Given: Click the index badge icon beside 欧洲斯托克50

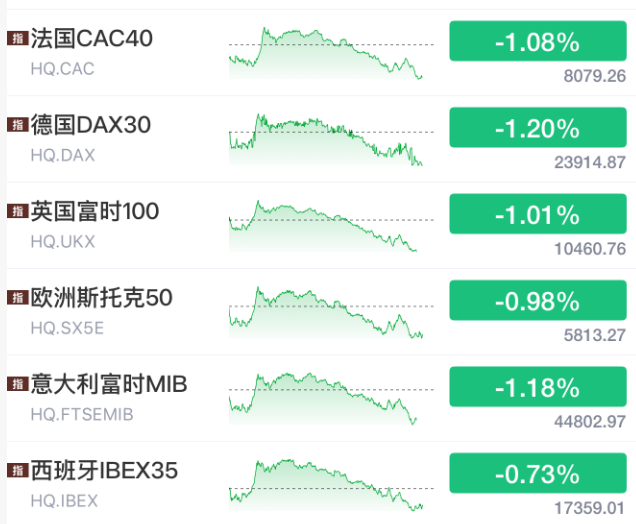Looking at the screenshot, I should click(x=17, y=297).
